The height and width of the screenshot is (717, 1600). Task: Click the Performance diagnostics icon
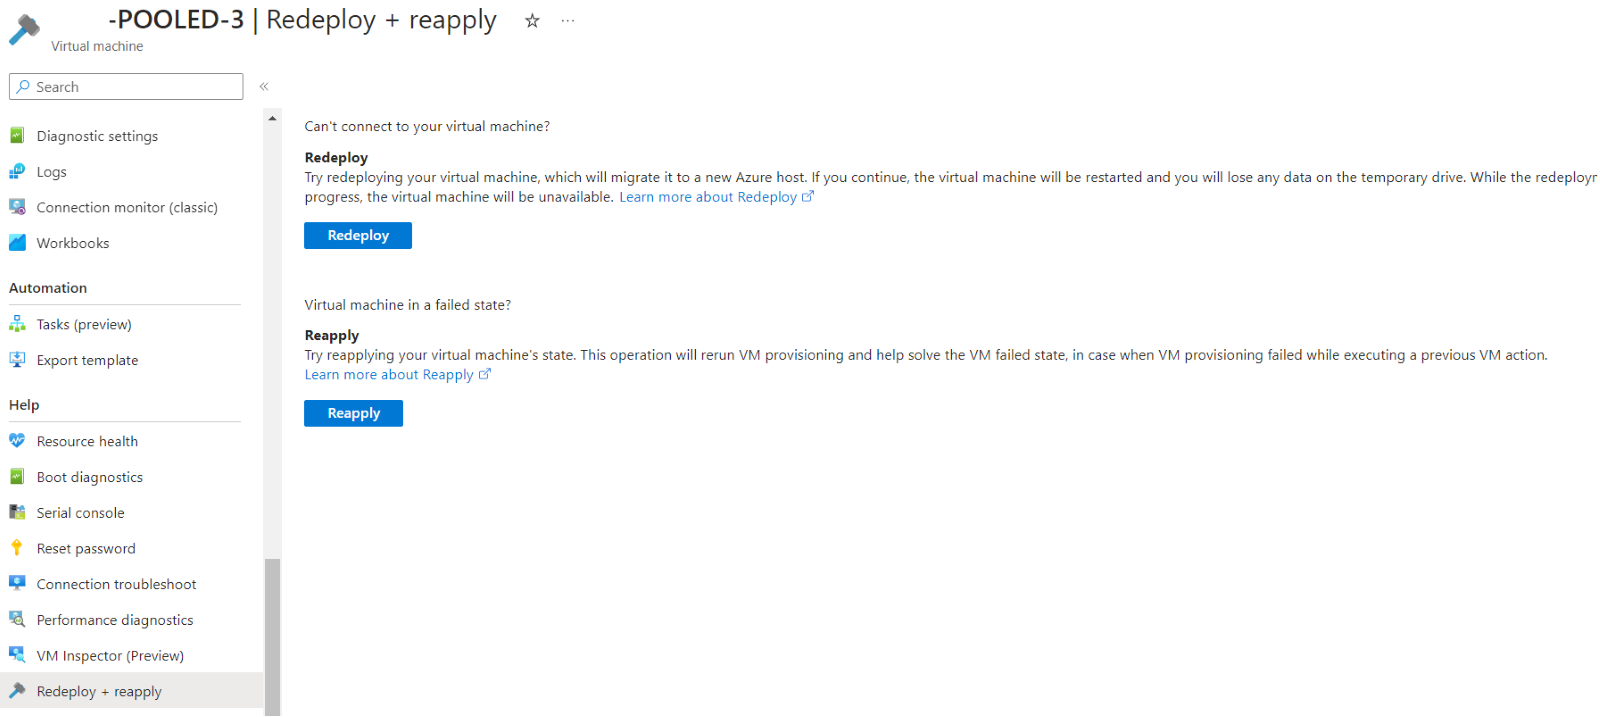tap(18, 619)
